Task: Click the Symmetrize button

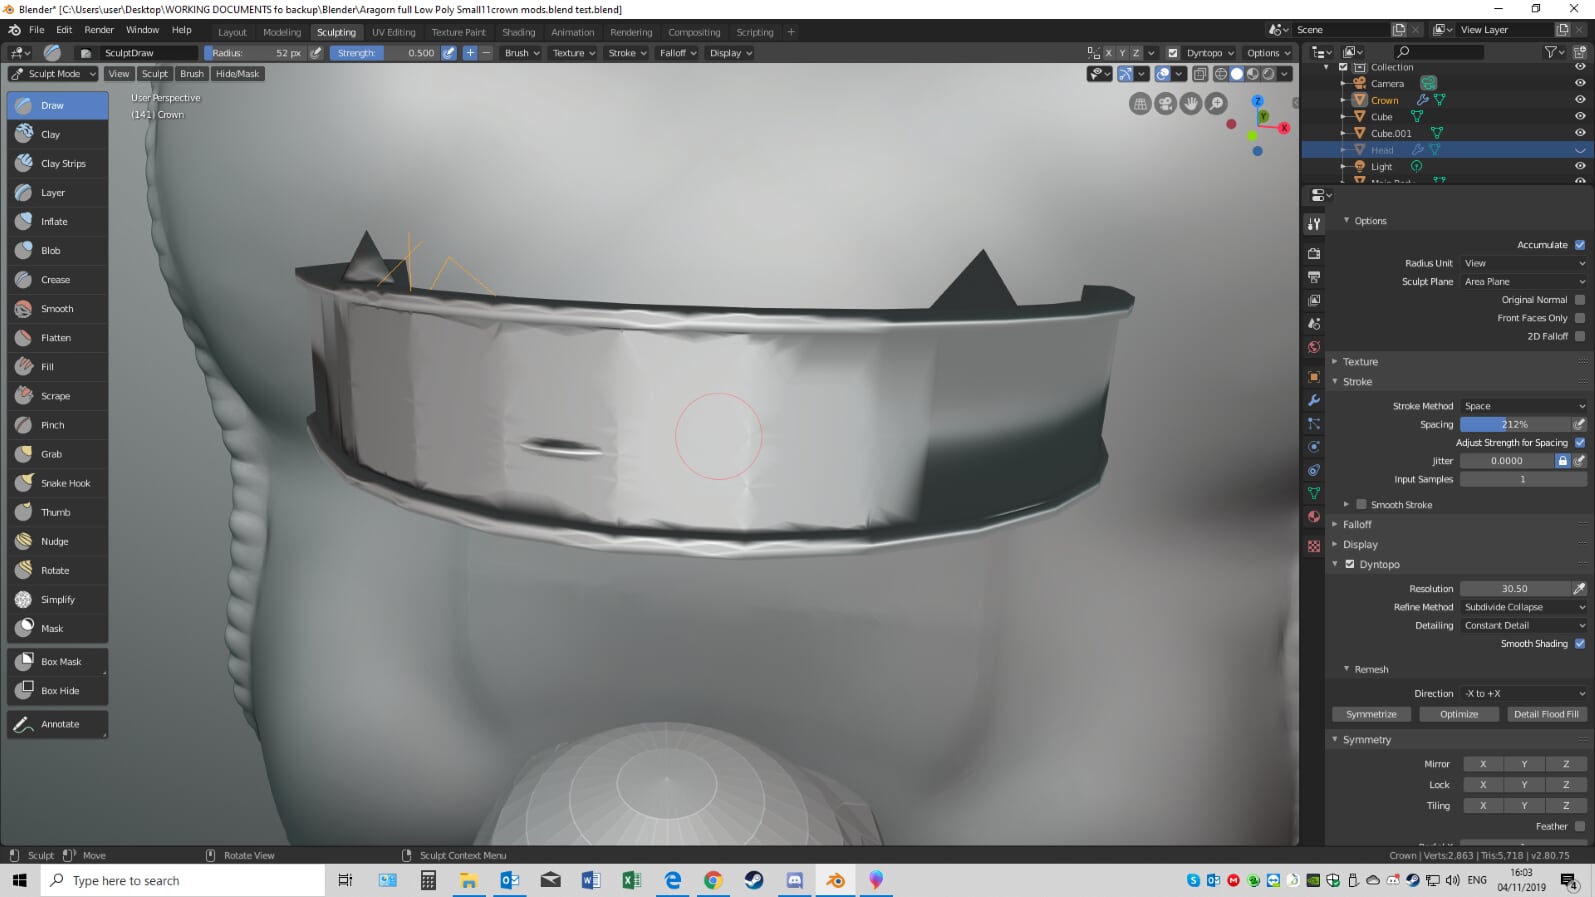Action: point(1371,714)
